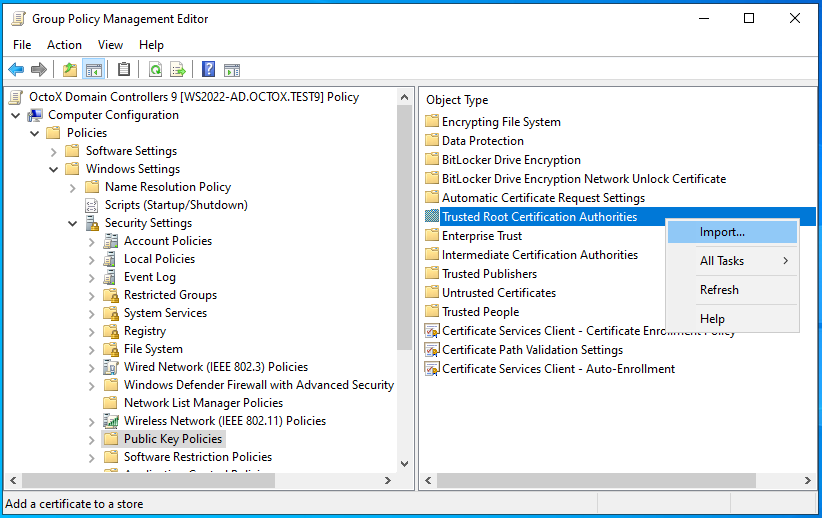Click the tree pane scroll-down arrow

pos(404,463)
